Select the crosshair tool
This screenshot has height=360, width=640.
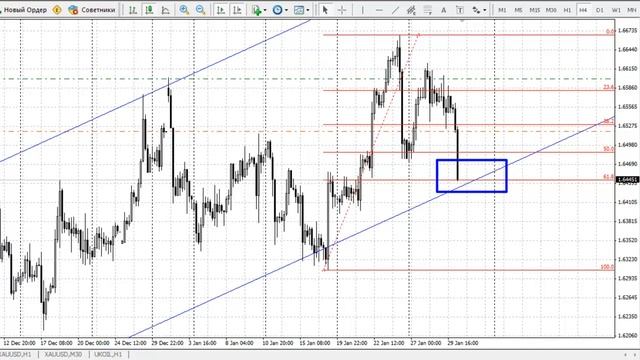[342, 10]
